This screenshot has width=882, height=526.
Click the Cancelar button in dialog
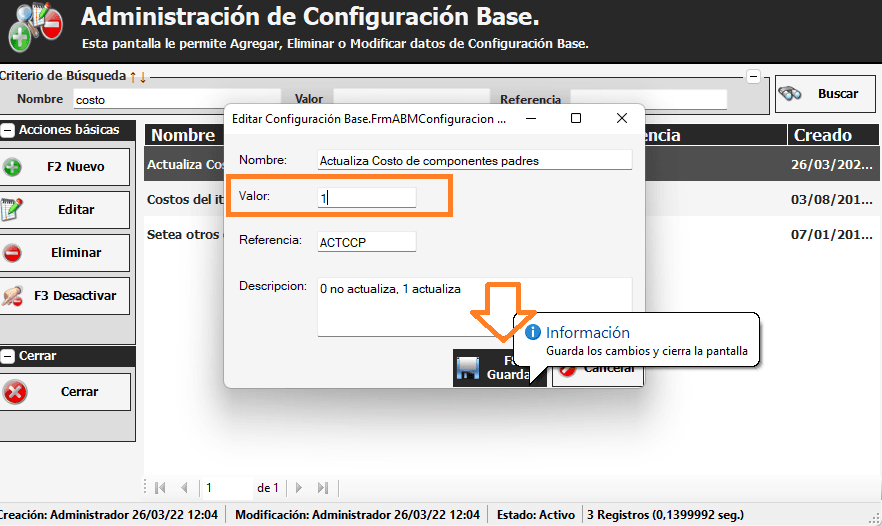click(x=600, y=369)
